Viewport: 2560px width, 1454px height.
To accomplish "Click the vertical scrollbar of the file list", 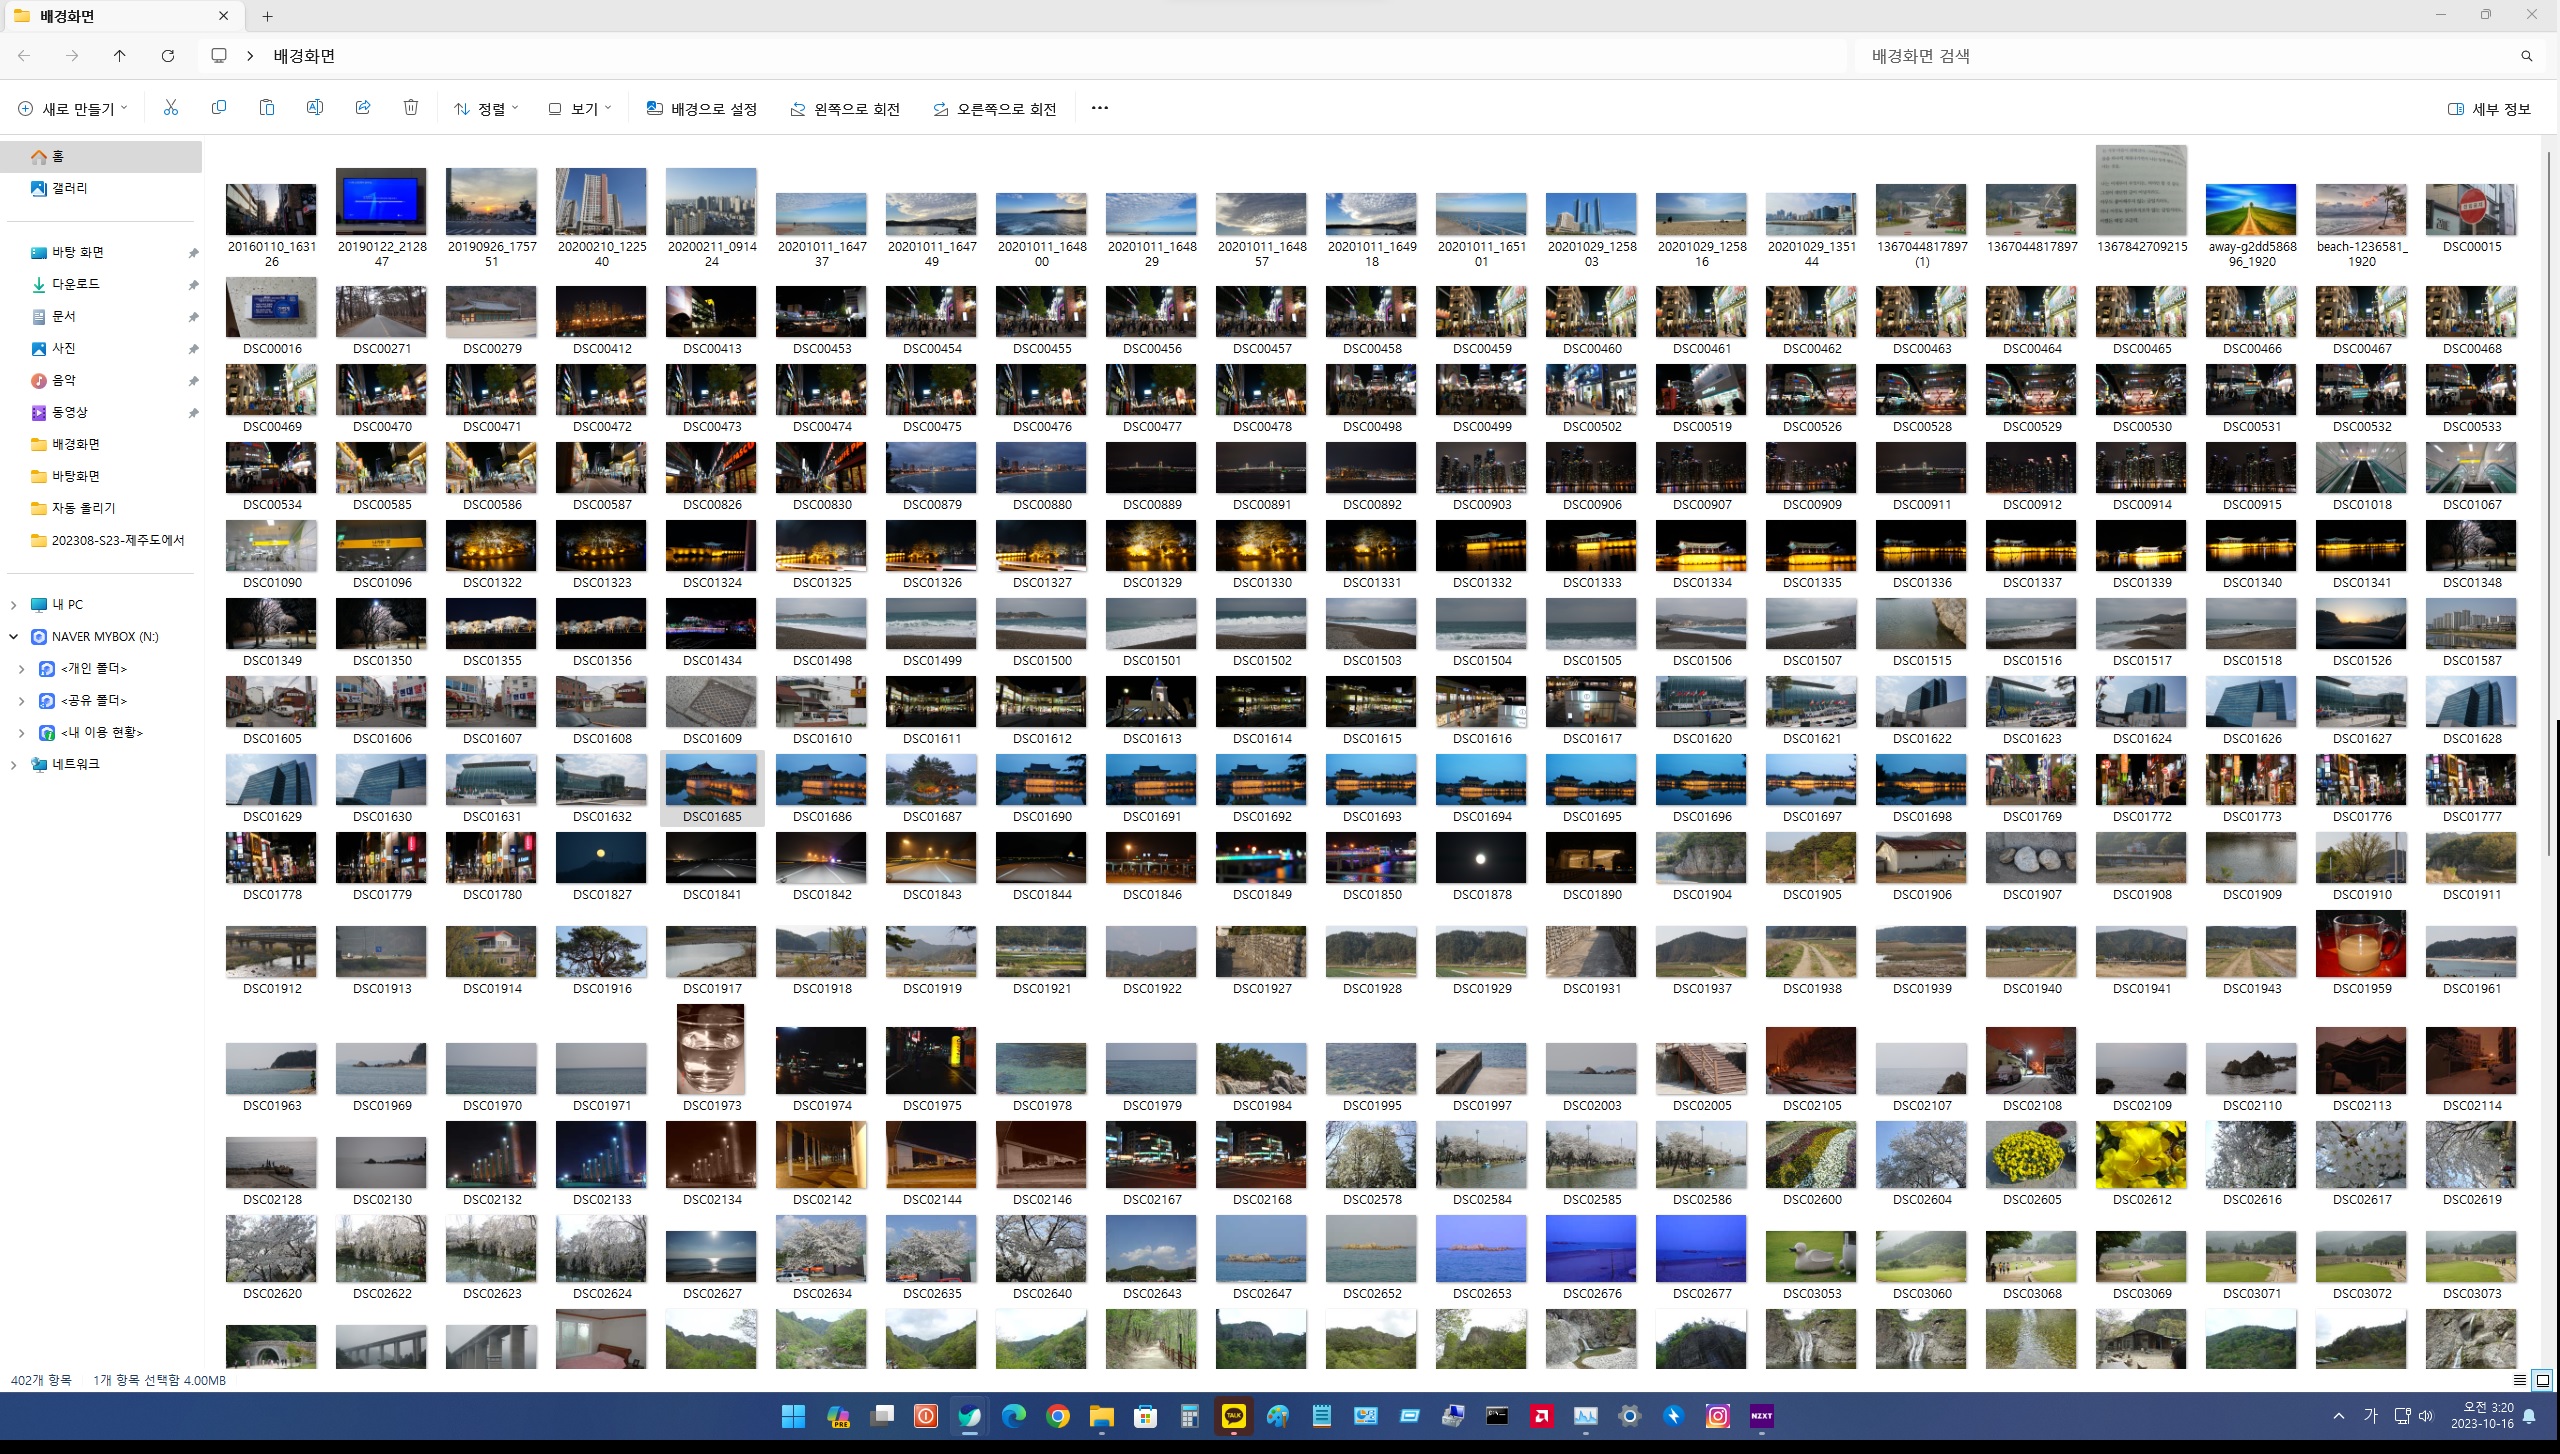I will tap(2550, 500).
